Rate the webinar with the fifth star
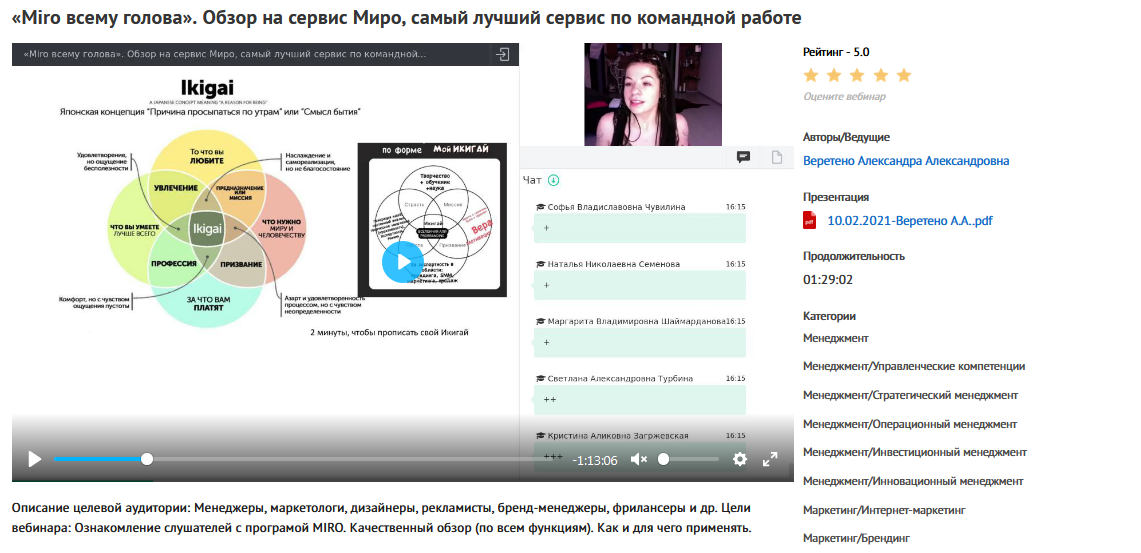 pyautogui.click(x=904, y=76)
